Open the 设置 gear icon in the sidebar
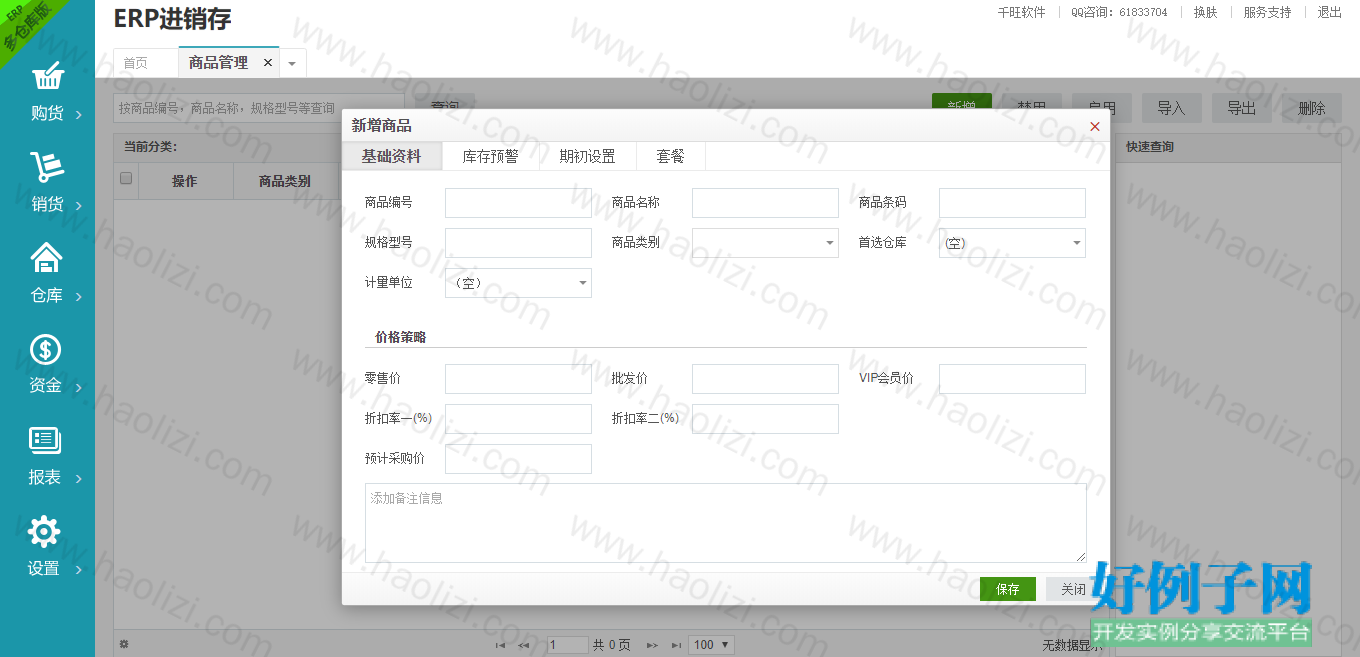1360x657 pixels. (x=45, y=531)
